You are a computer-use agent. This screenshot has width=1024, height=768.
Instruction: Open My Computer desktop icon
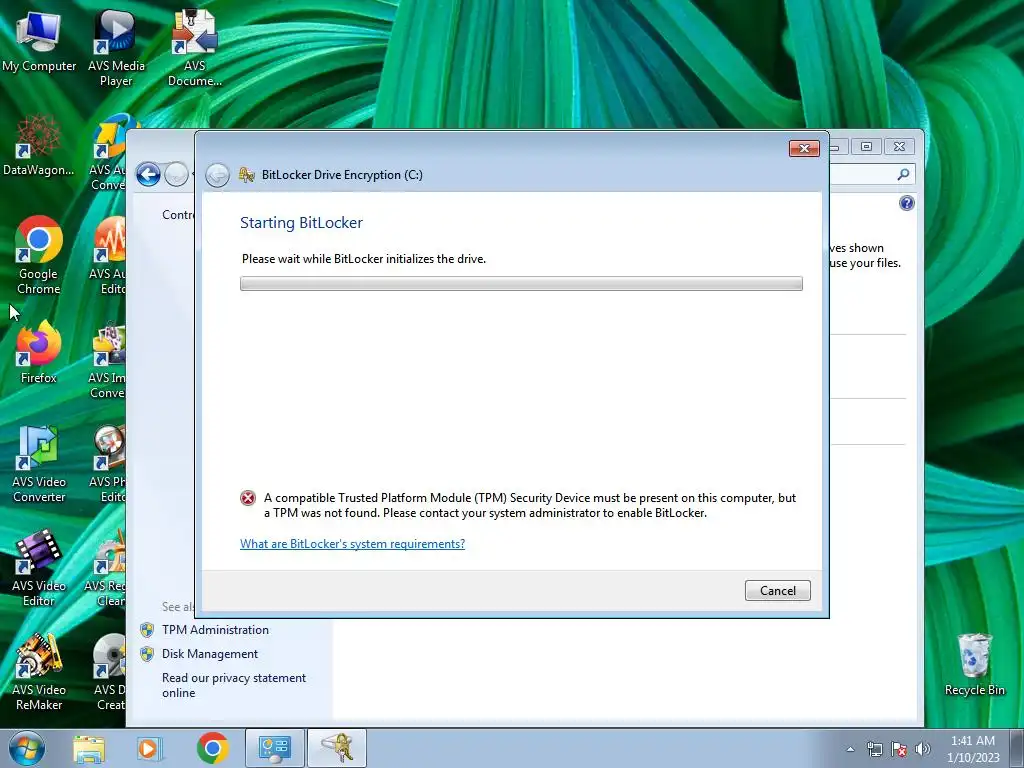(39, 40)
